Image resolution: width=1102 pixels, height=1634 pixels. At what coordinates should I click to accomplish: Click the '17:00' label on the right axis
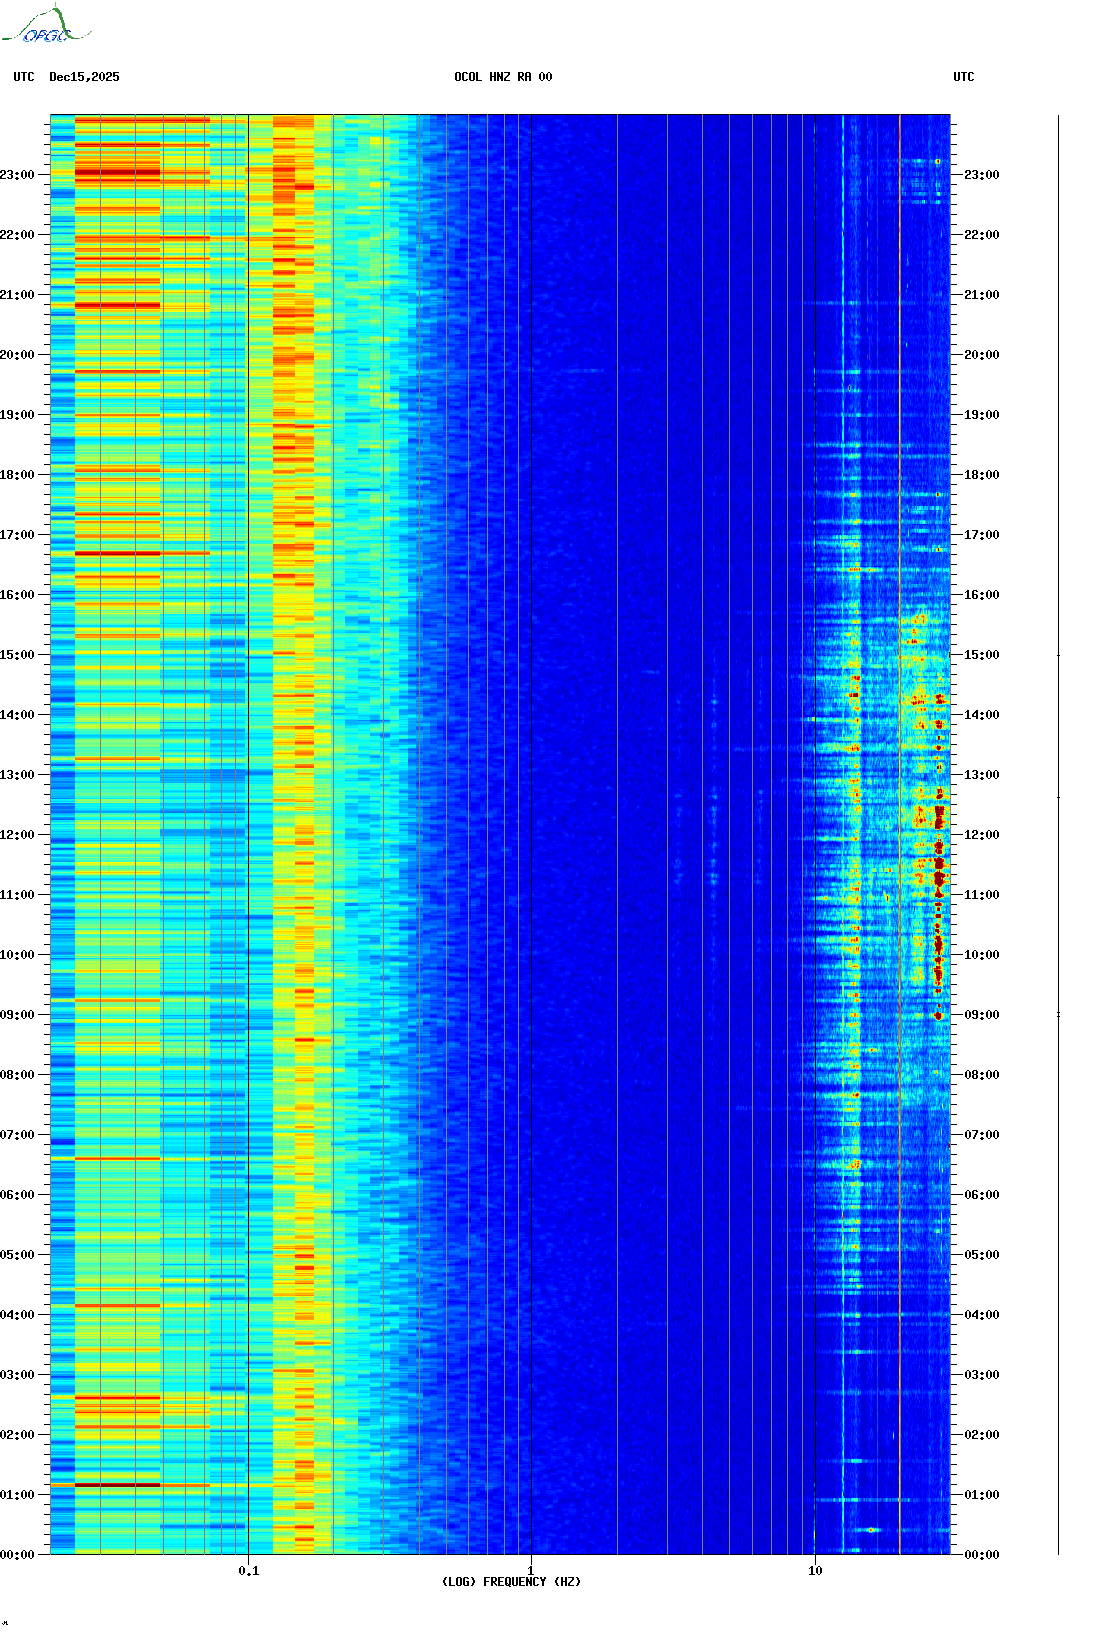(x=982, y=535)
